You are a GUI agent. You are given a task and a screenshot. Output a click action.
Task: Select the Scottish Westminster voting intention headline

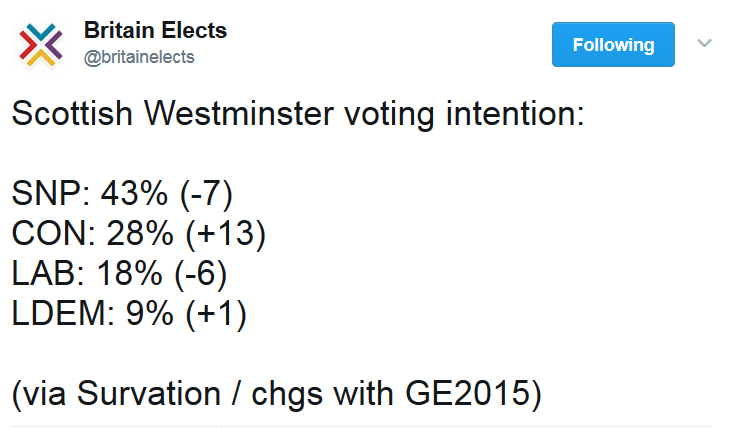(x=298, y=114)
